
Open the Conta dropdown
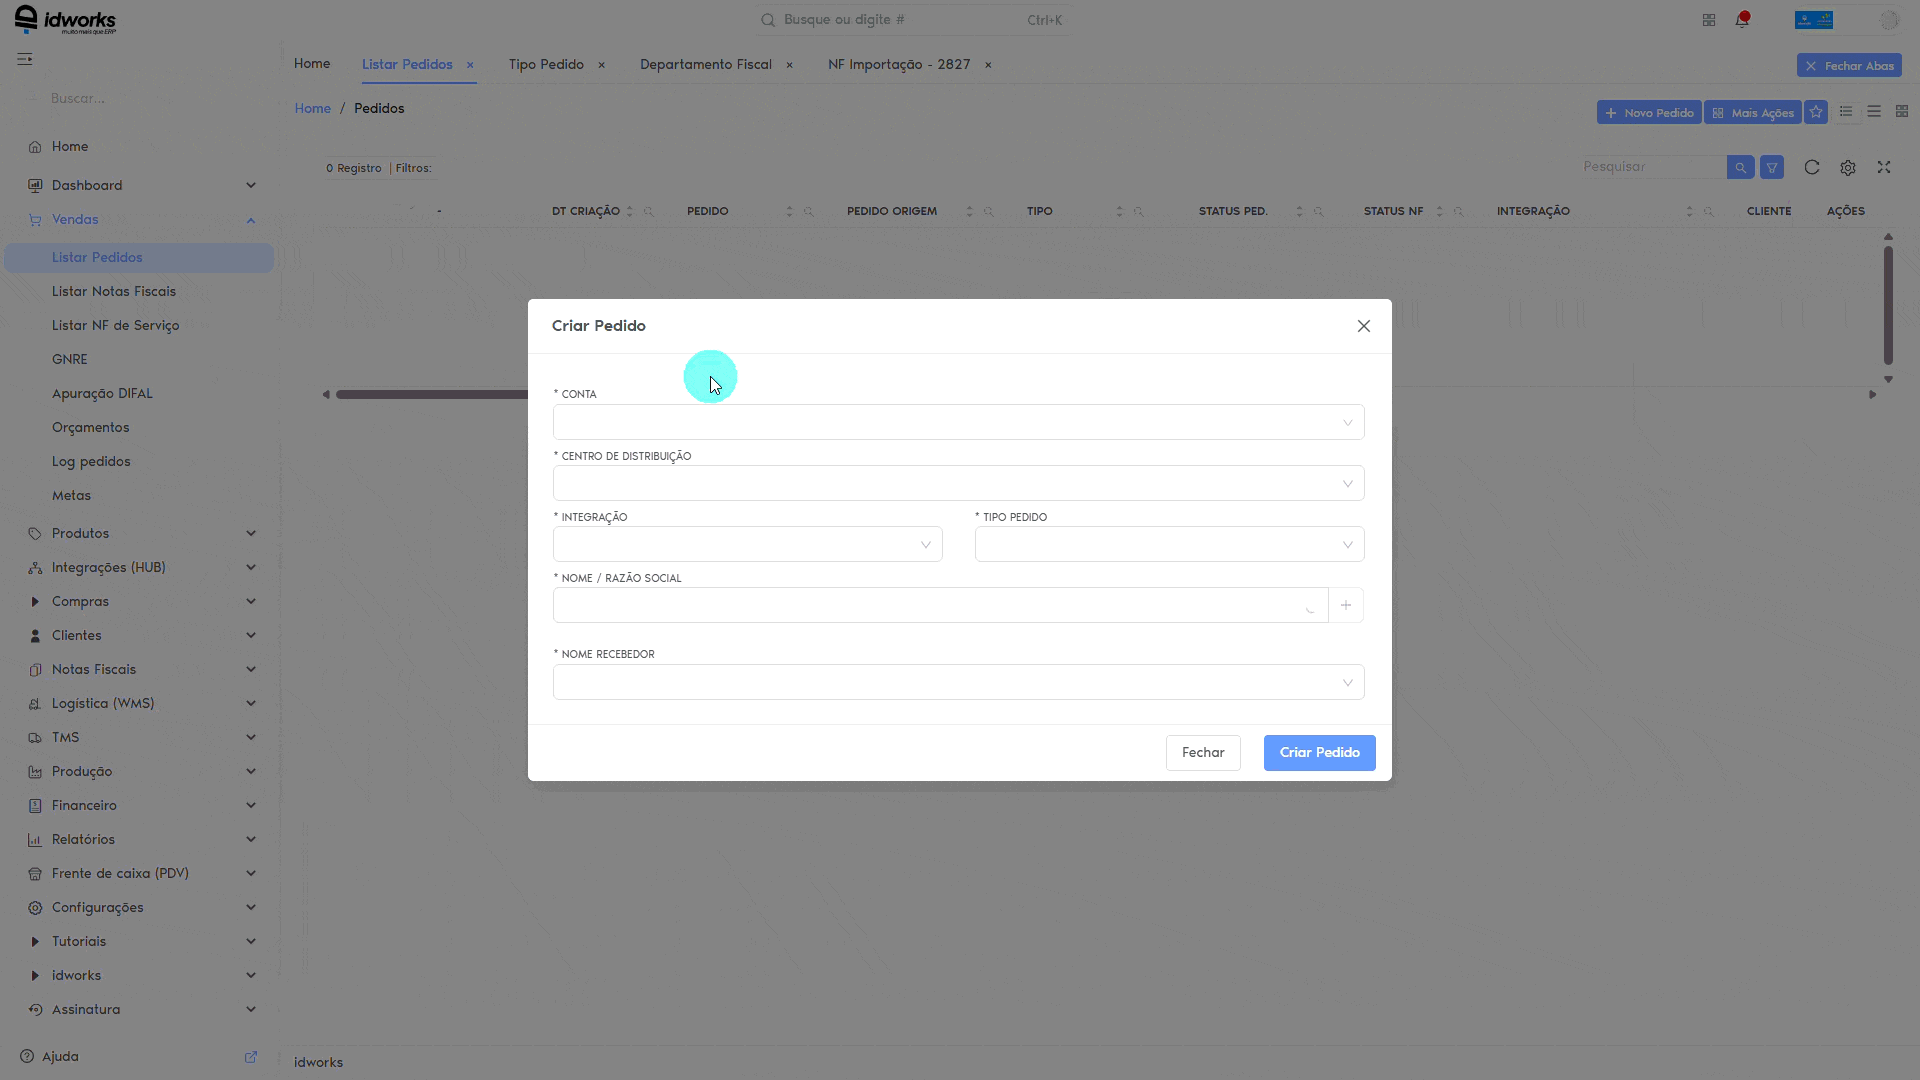[958, 422]
